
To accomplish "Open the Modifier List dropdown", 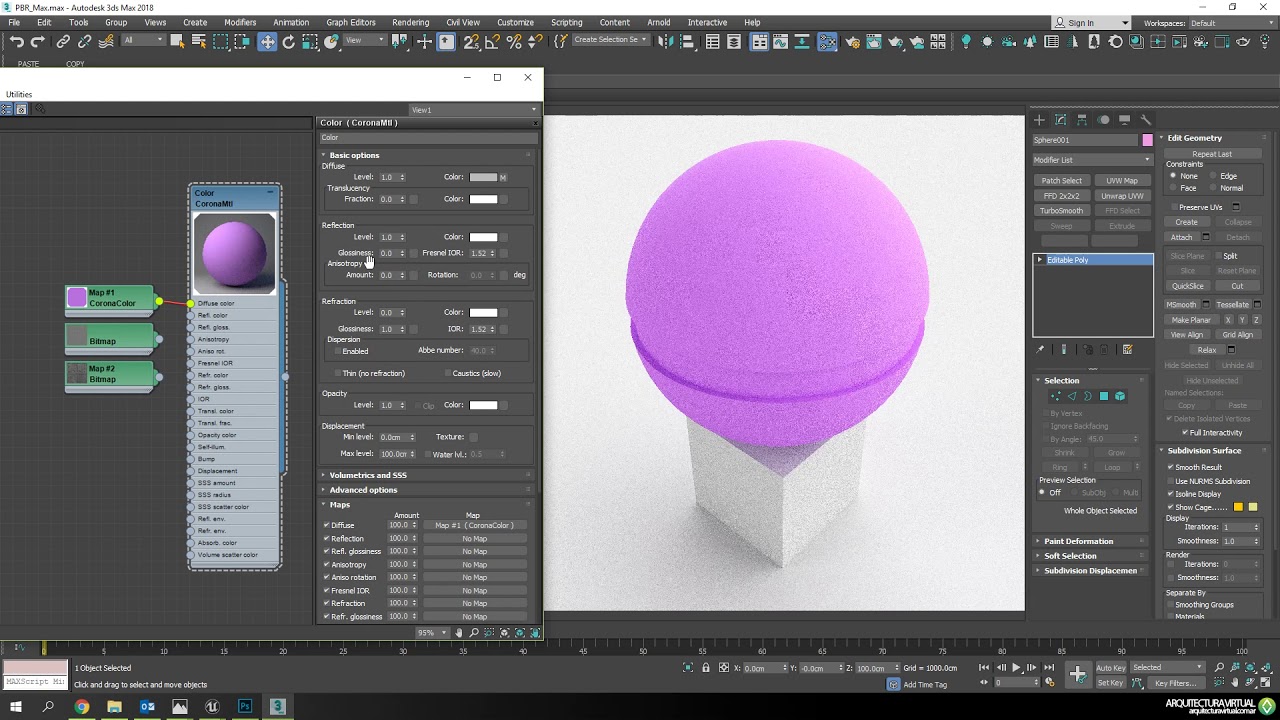I will click(1092, 160).
